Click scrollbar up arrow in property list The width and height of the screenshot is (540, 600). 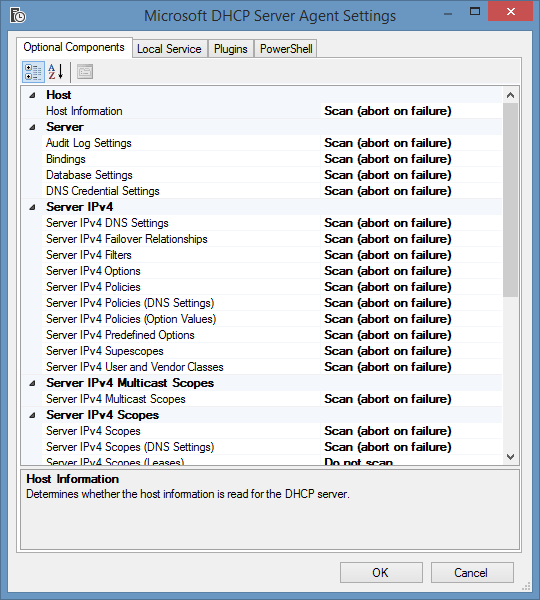tap(510, 95)
